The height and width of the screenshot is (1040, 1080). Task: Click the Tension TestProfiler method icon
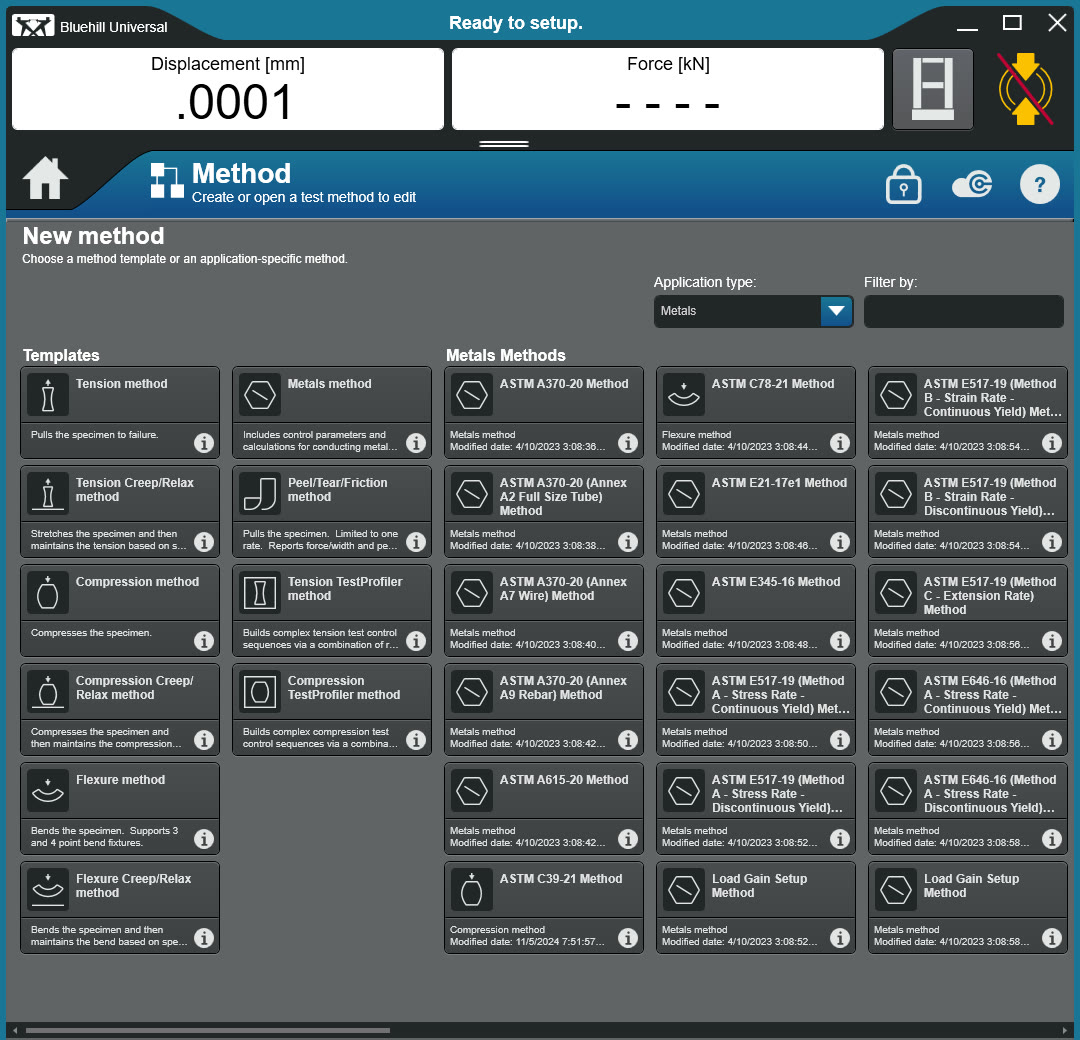[260, 594]
